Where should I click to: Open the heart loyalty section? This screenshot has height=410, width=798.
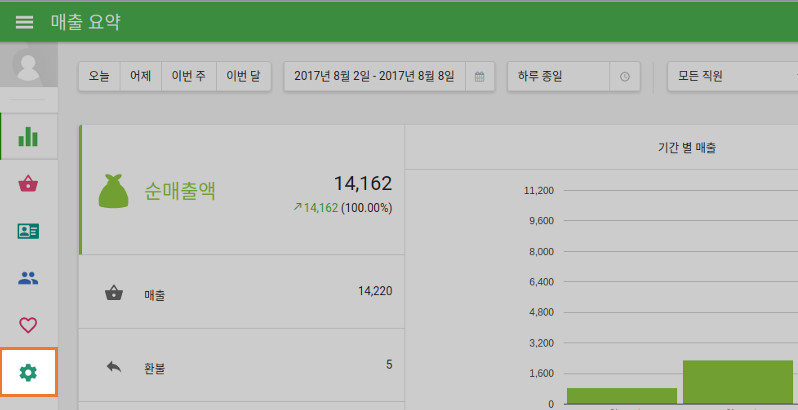click(28, 325)
